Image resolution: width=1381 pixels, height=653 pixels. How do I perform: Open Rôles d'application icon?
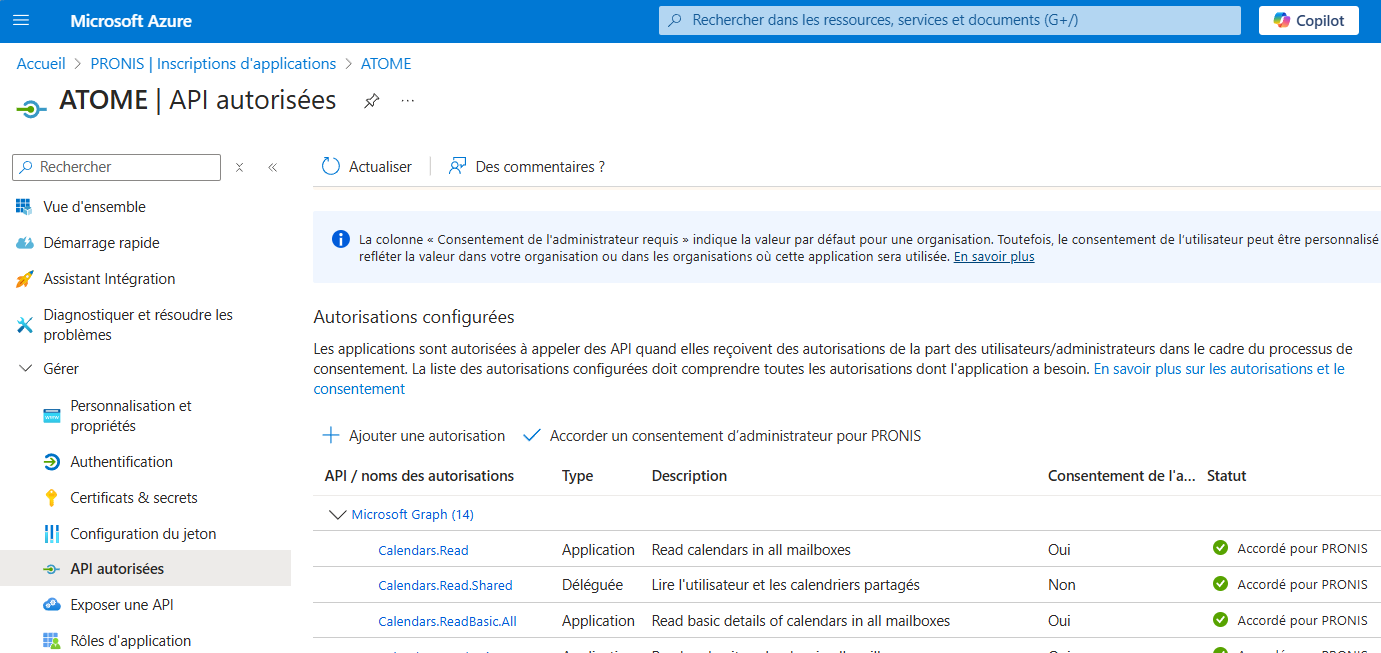(52, 641)
